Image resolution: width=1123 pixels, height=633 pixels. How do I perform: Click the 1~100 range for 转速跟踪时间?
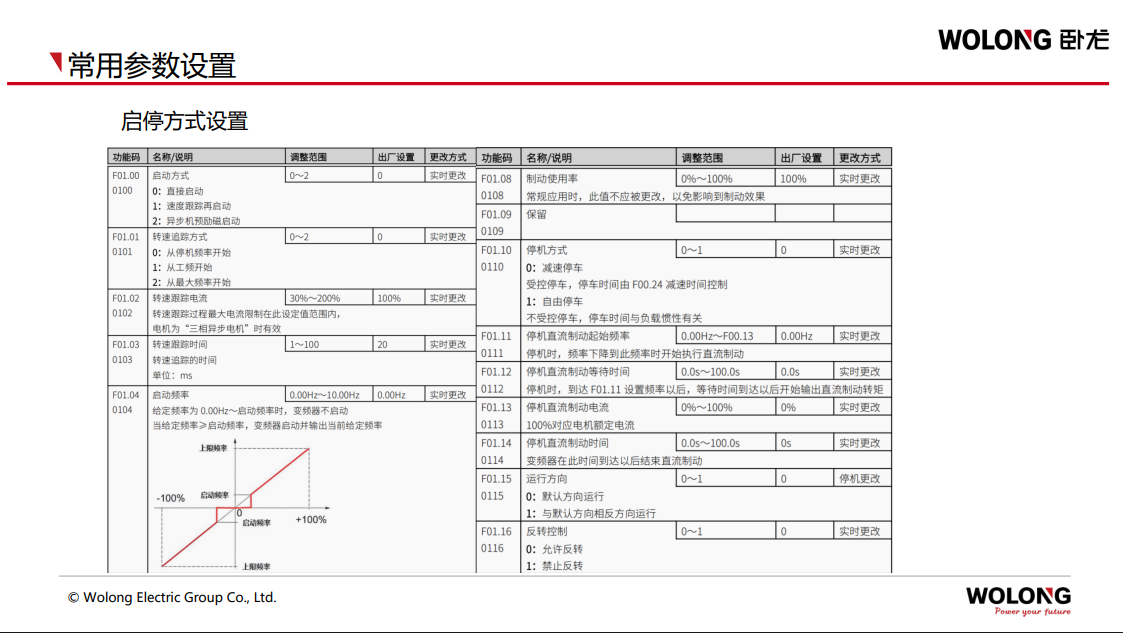pos(305,344)
